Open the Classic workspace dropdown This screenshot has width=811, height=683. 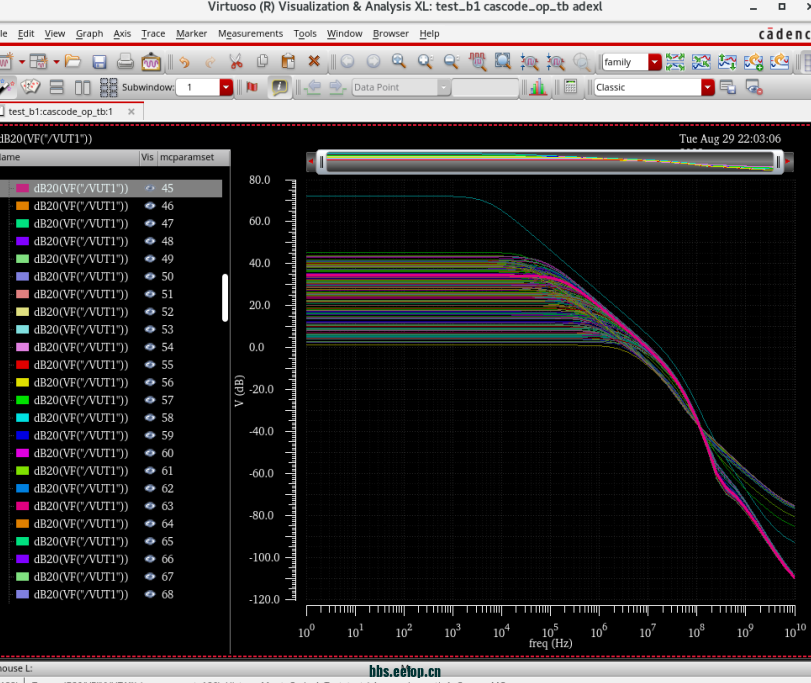point(708,87)
